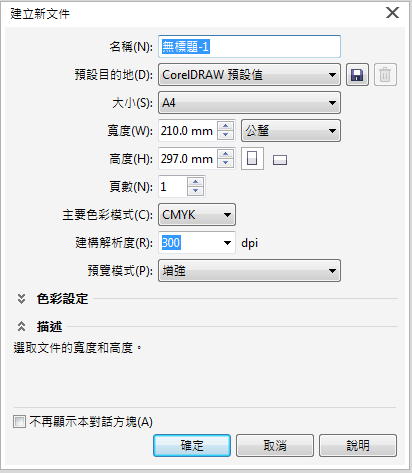The width and height of the screenshot is (412, 473).
Task: Click the 名稱 document name field
Action: [x=249, y=46]
